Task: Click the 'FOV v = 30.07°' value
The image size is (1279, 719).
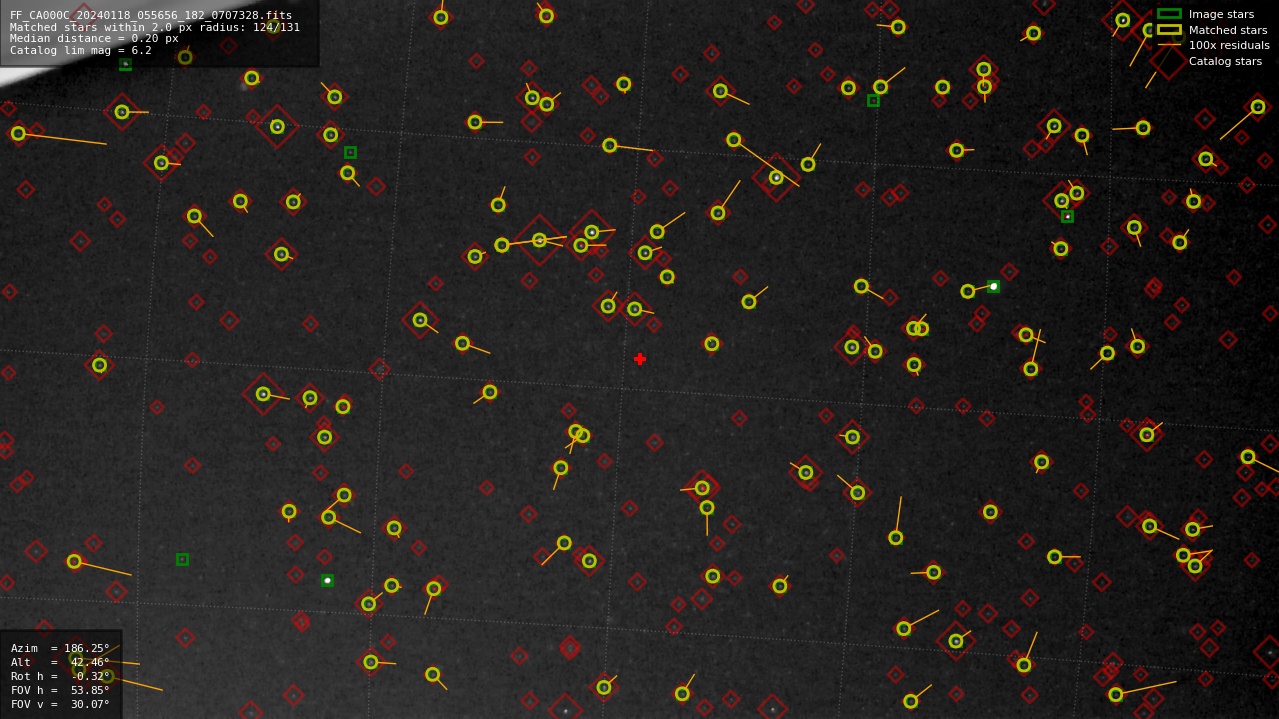Action: 60,704
